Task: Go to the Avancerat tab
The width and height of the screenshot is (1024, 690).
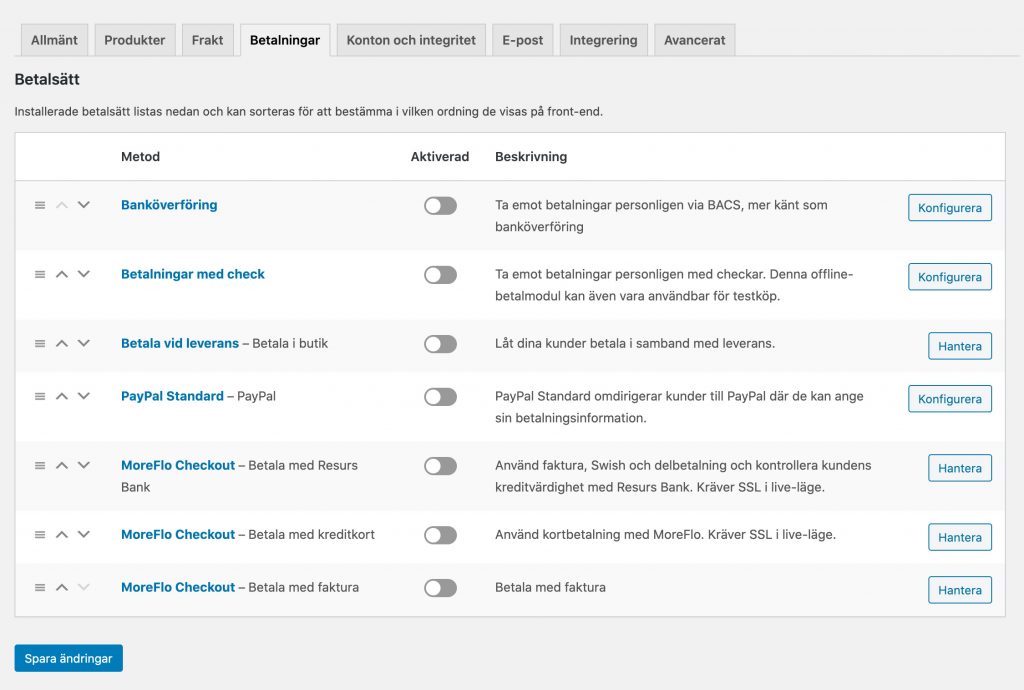Action: (x=694, y=40)
